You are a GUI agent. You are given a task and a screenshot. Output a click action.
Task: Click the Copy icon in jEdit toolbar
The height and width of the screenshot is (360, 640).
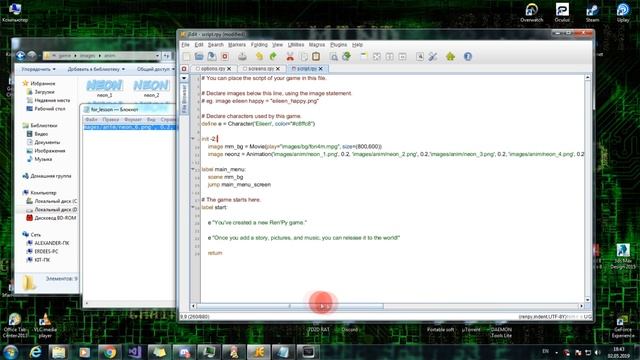(x=304, y=57)
